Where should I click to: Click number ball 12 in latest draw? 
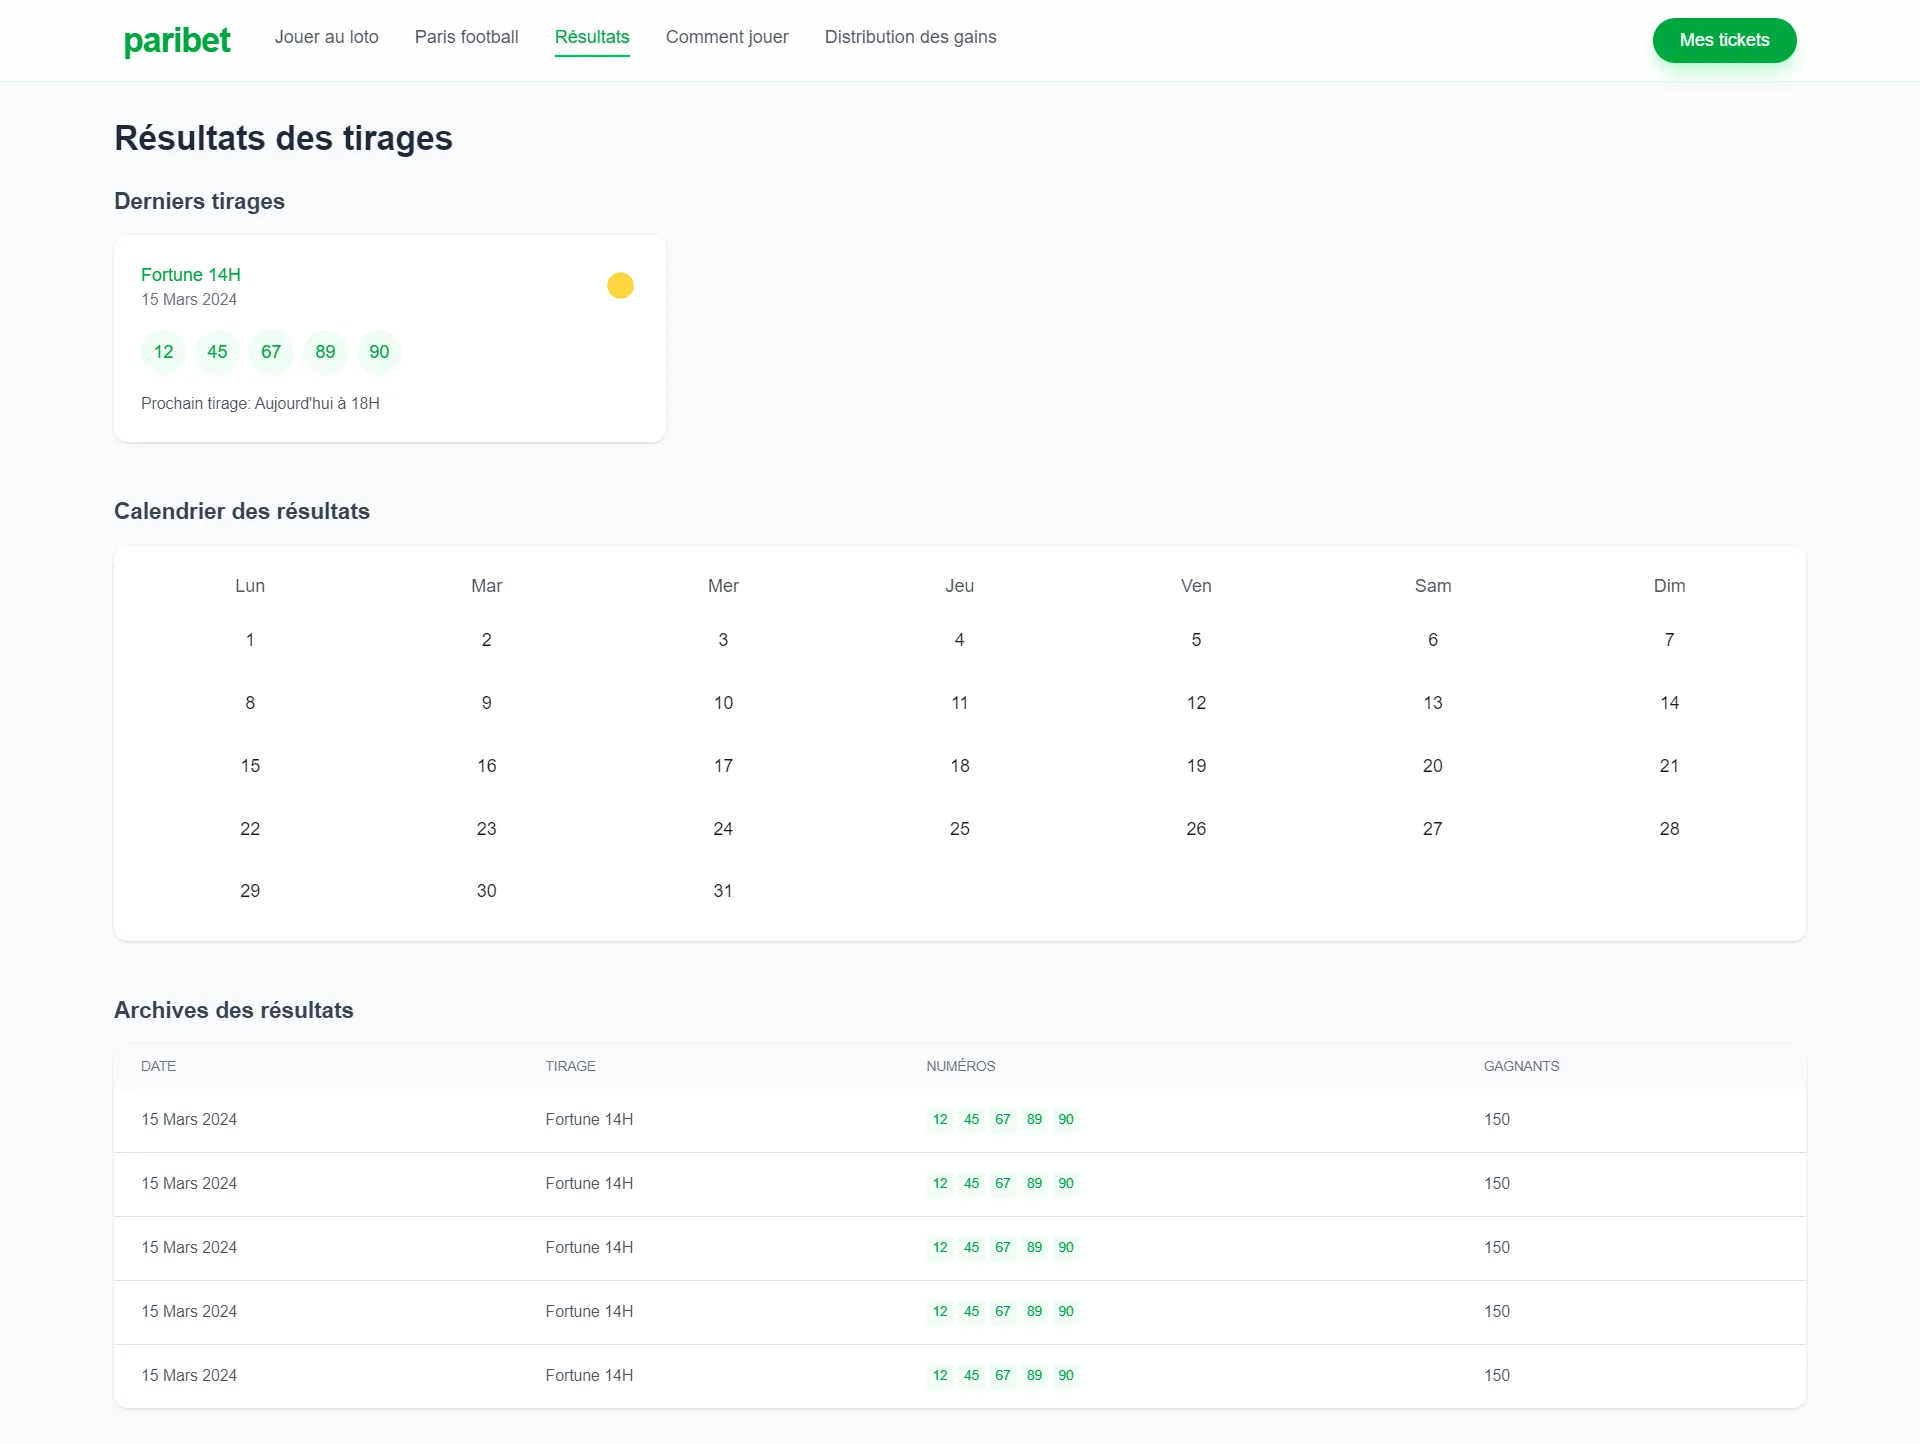pos(164,352)
